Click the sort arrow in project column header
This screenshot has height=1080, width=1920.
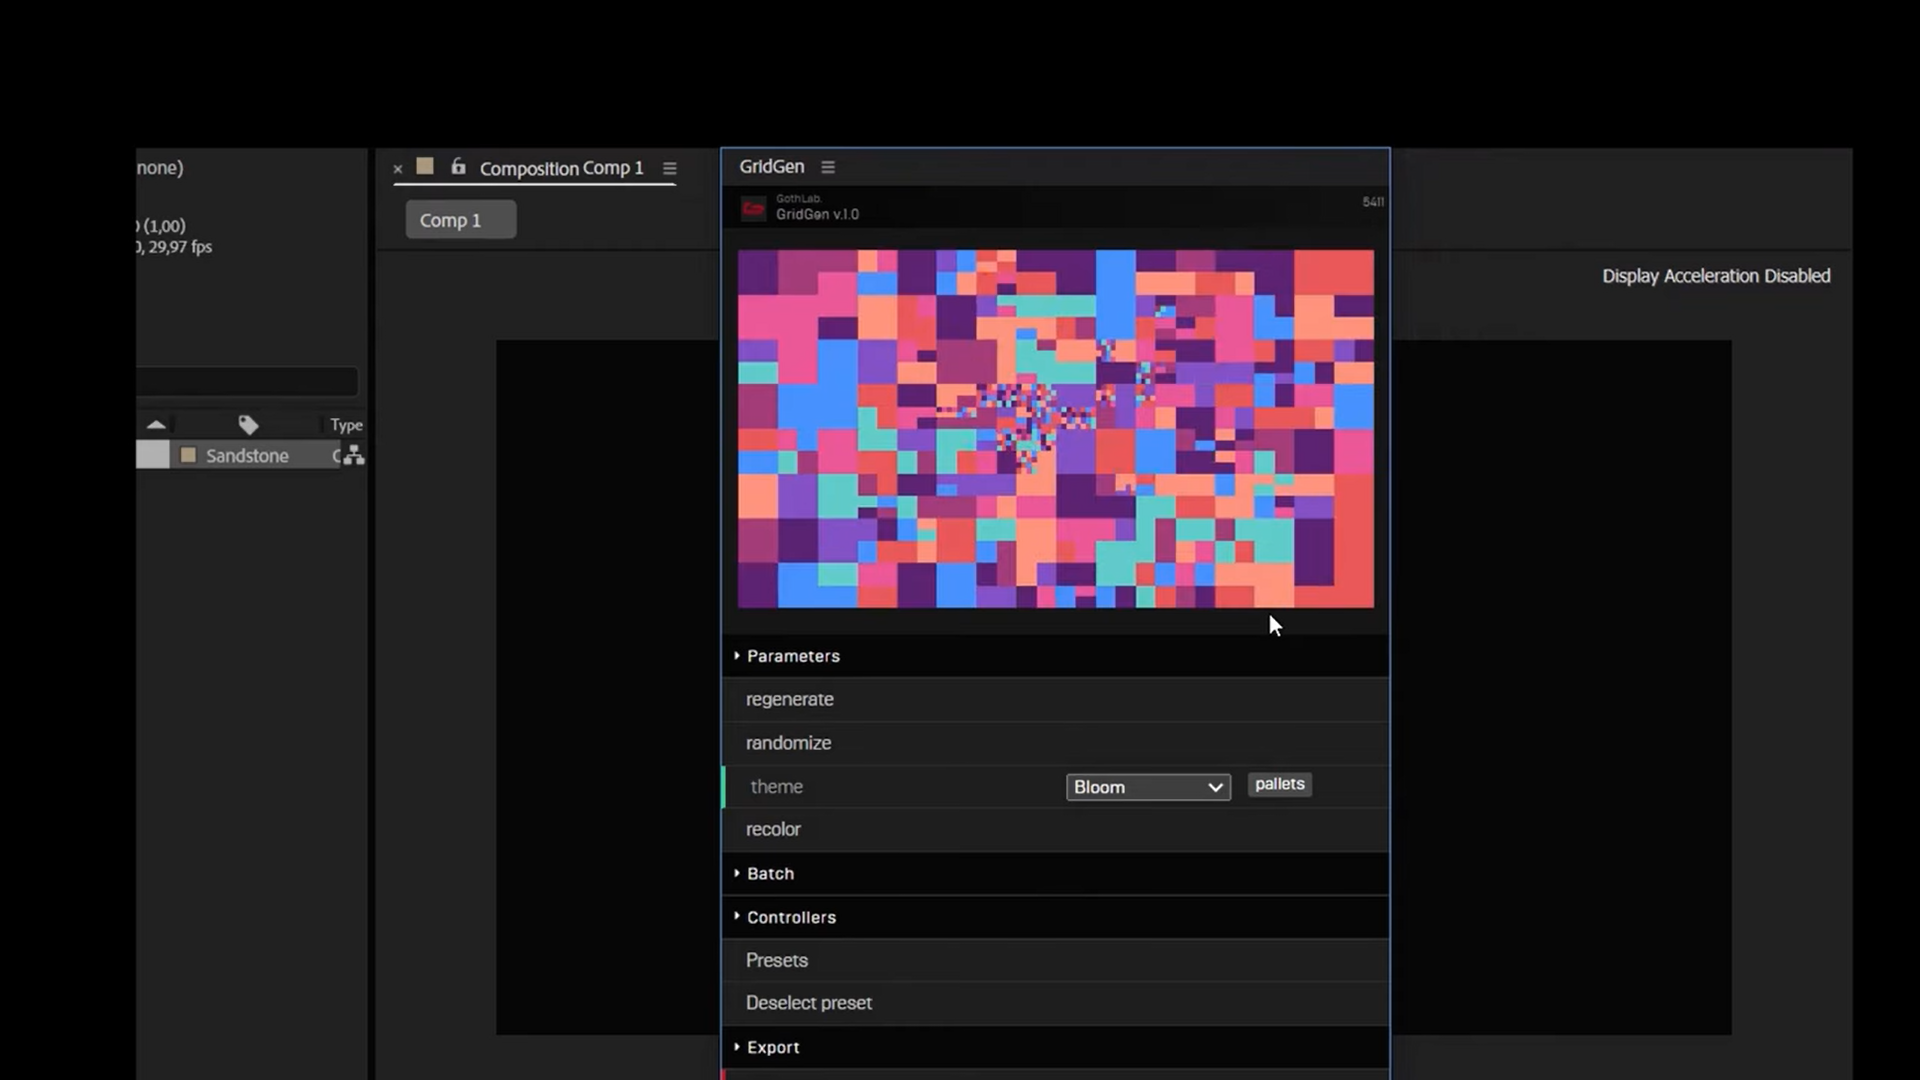[156, 425]
